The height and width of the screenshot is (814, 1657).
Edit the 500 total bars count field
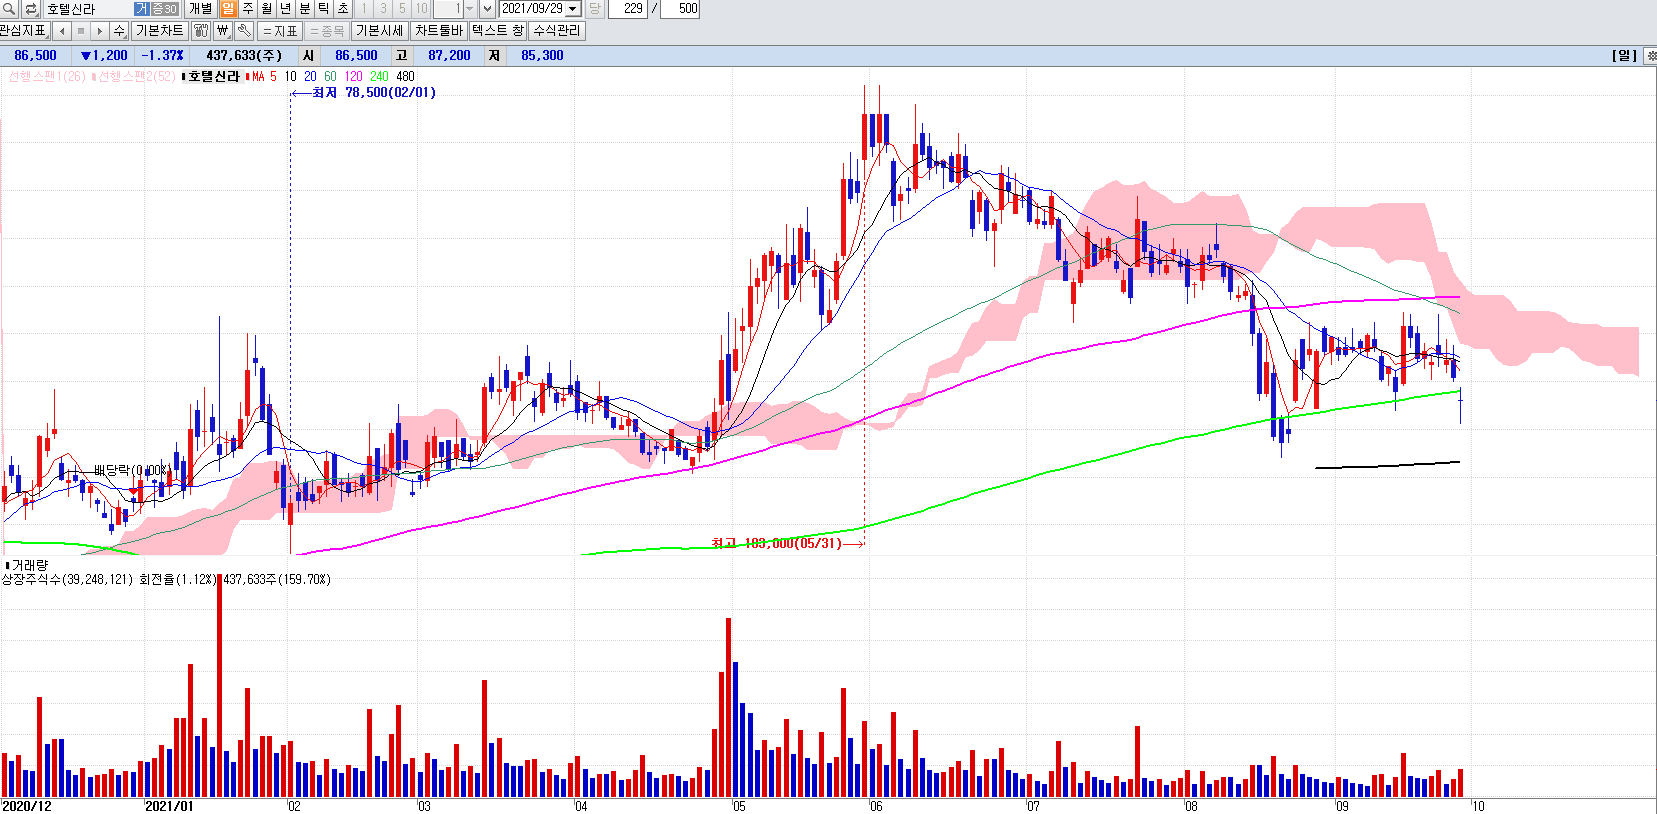(x=680, y=9)
